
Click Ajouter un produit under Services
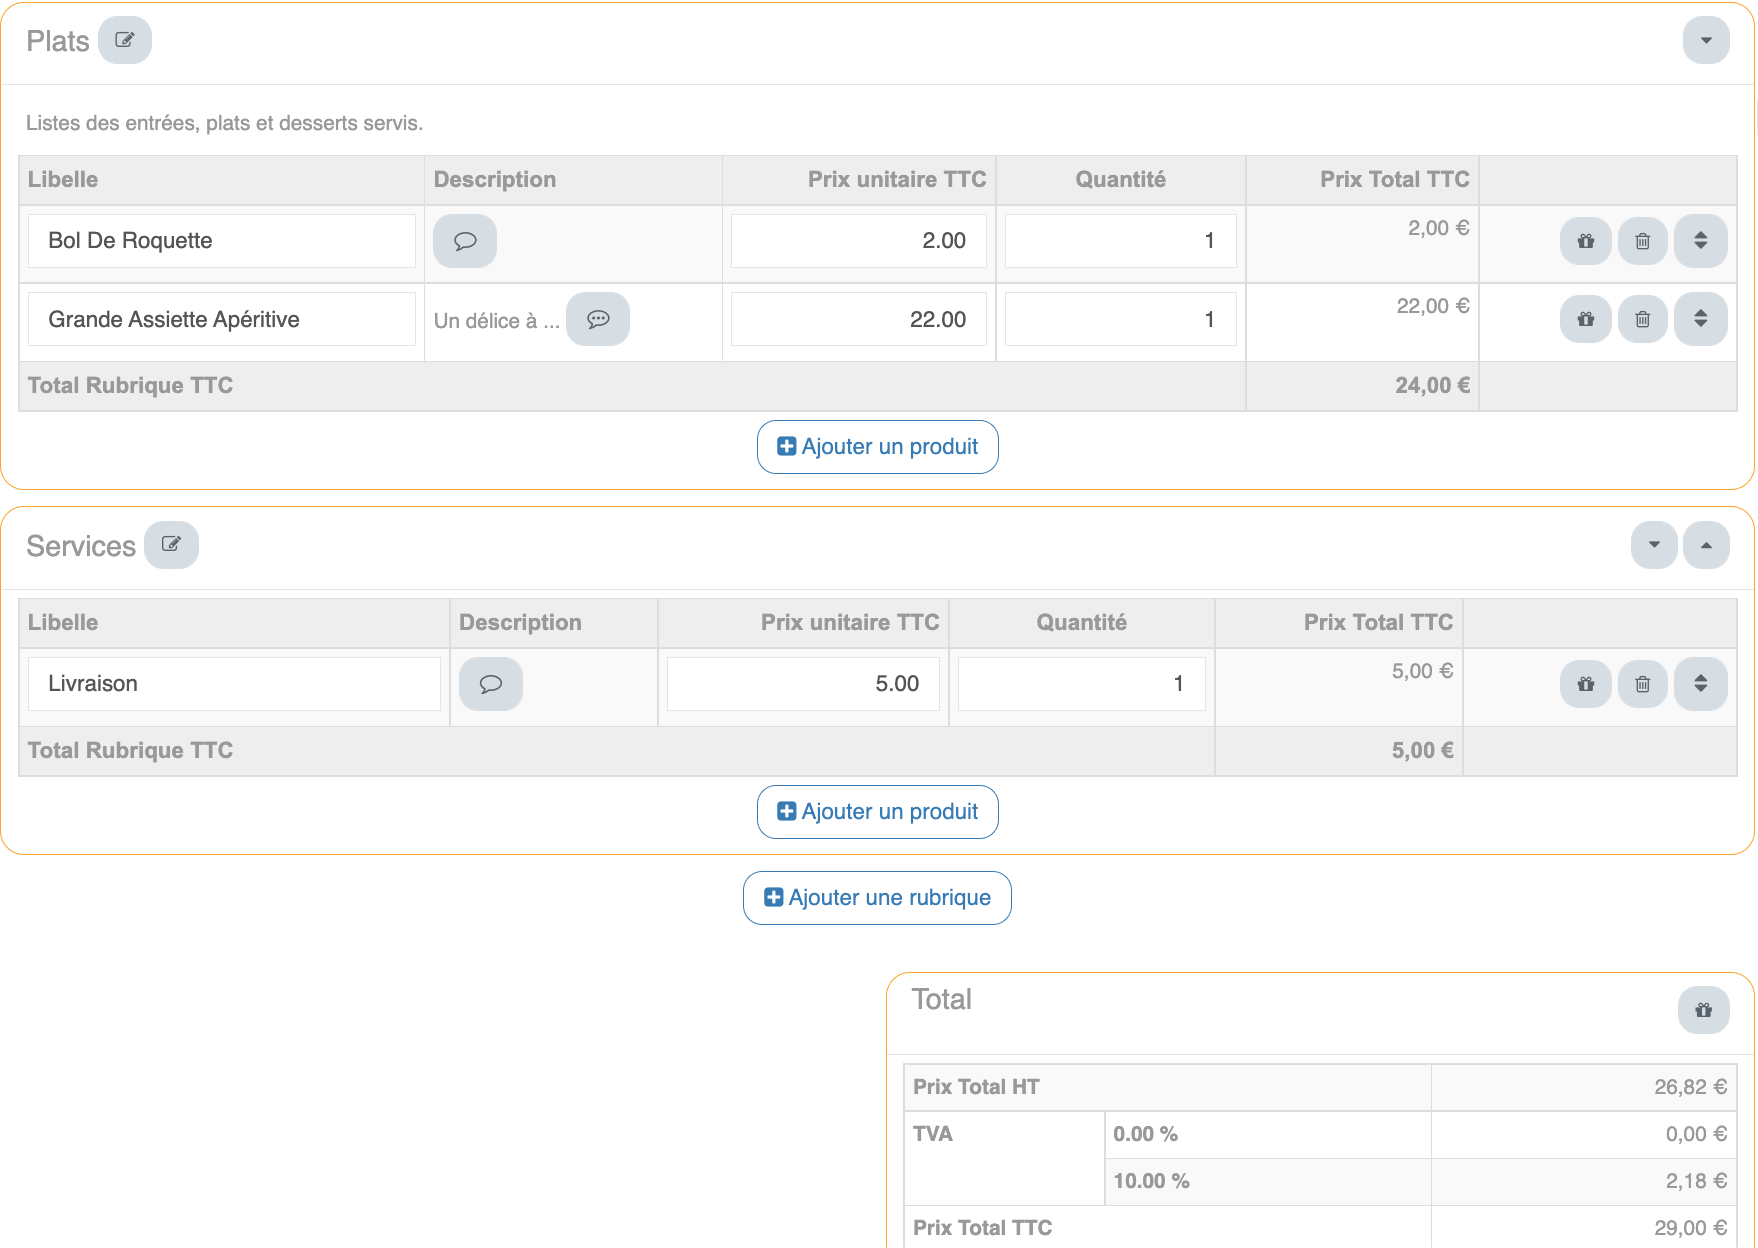tap(878, 812)
